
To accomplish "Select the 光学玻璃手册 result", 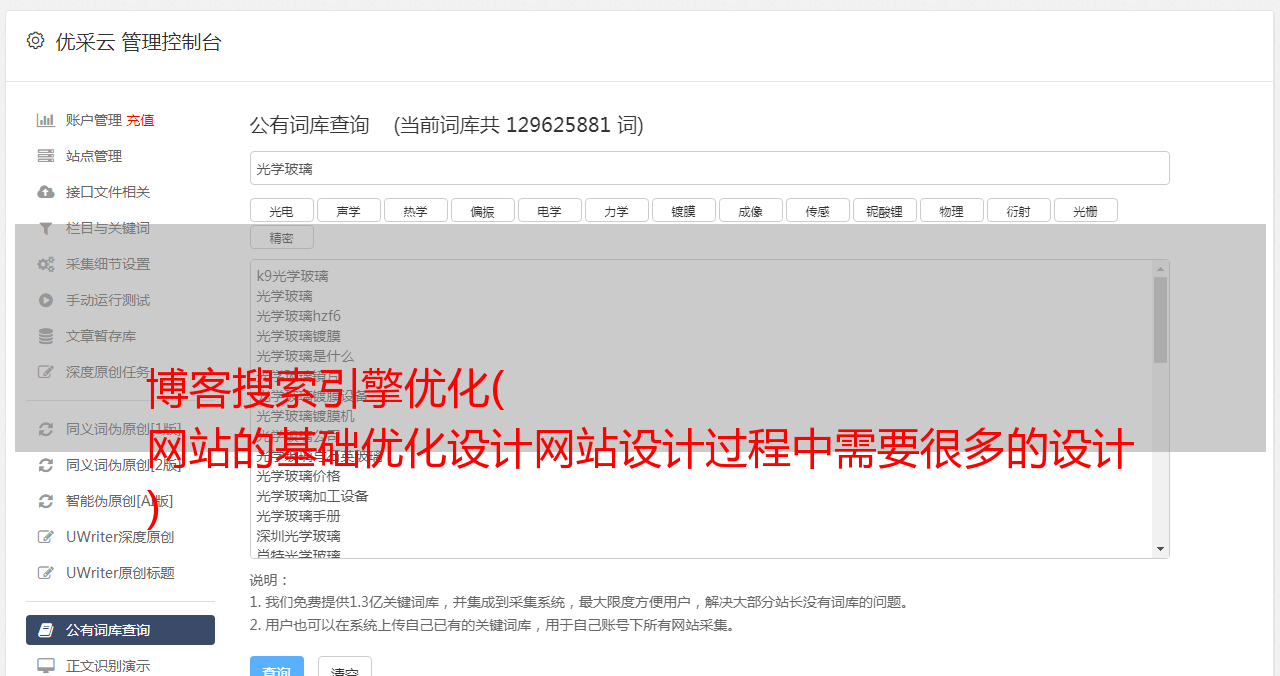I will pos(298,516).
